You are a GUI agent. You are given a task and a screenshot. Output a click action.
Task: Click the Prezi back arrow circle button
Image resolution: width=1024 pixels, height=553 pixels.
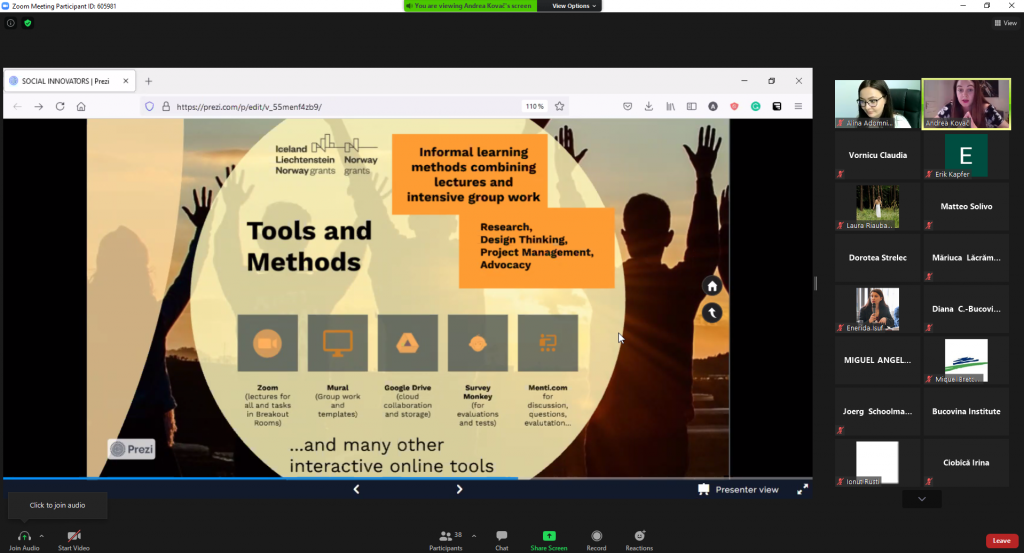(x=712, y=313)
